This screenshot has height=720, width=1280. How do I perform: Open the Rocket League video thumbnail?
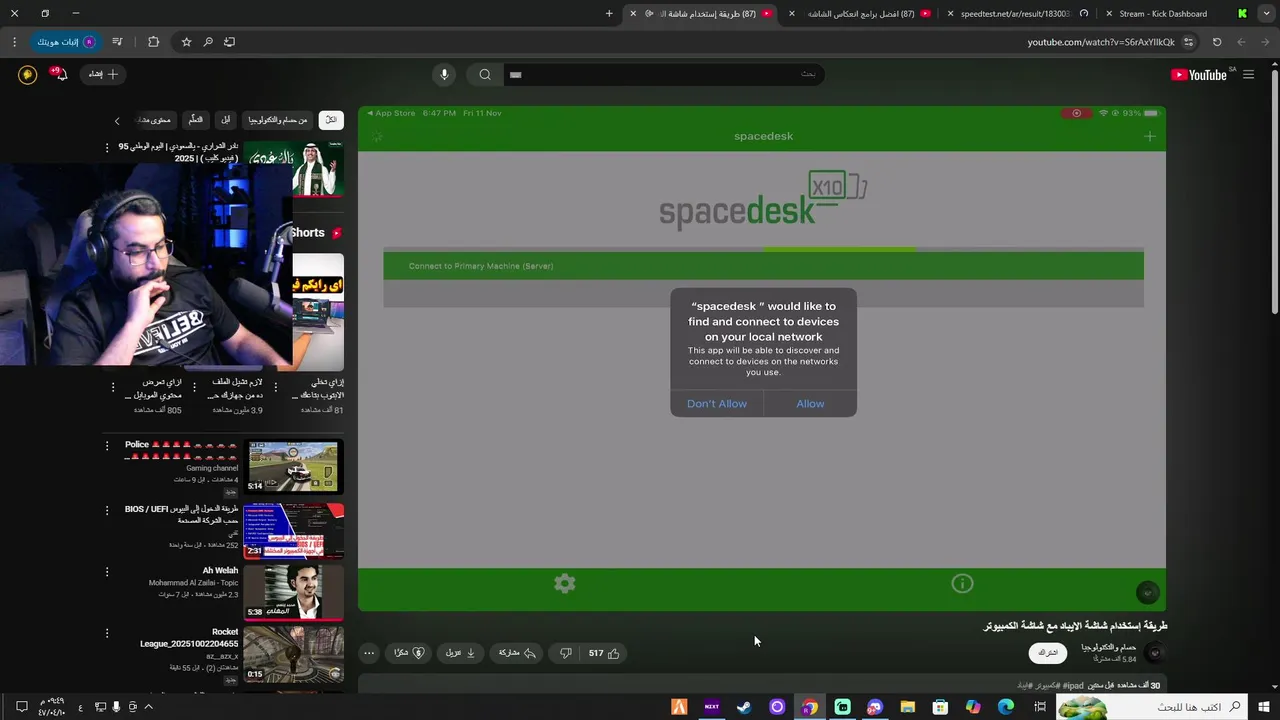[293, 654]
